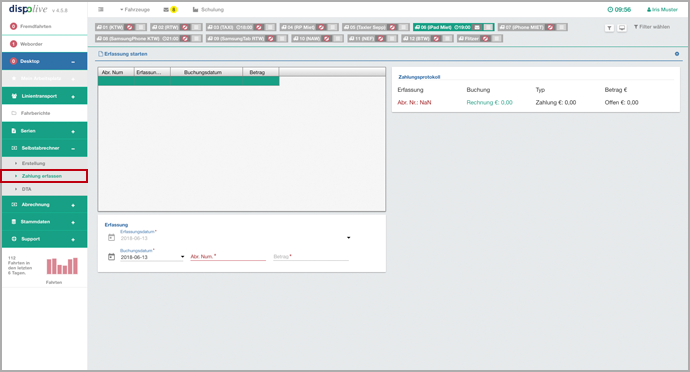Toggle the switch on the Flitzer chip
The height and width of the screenshot is (372, 690).
click(496, 39)
